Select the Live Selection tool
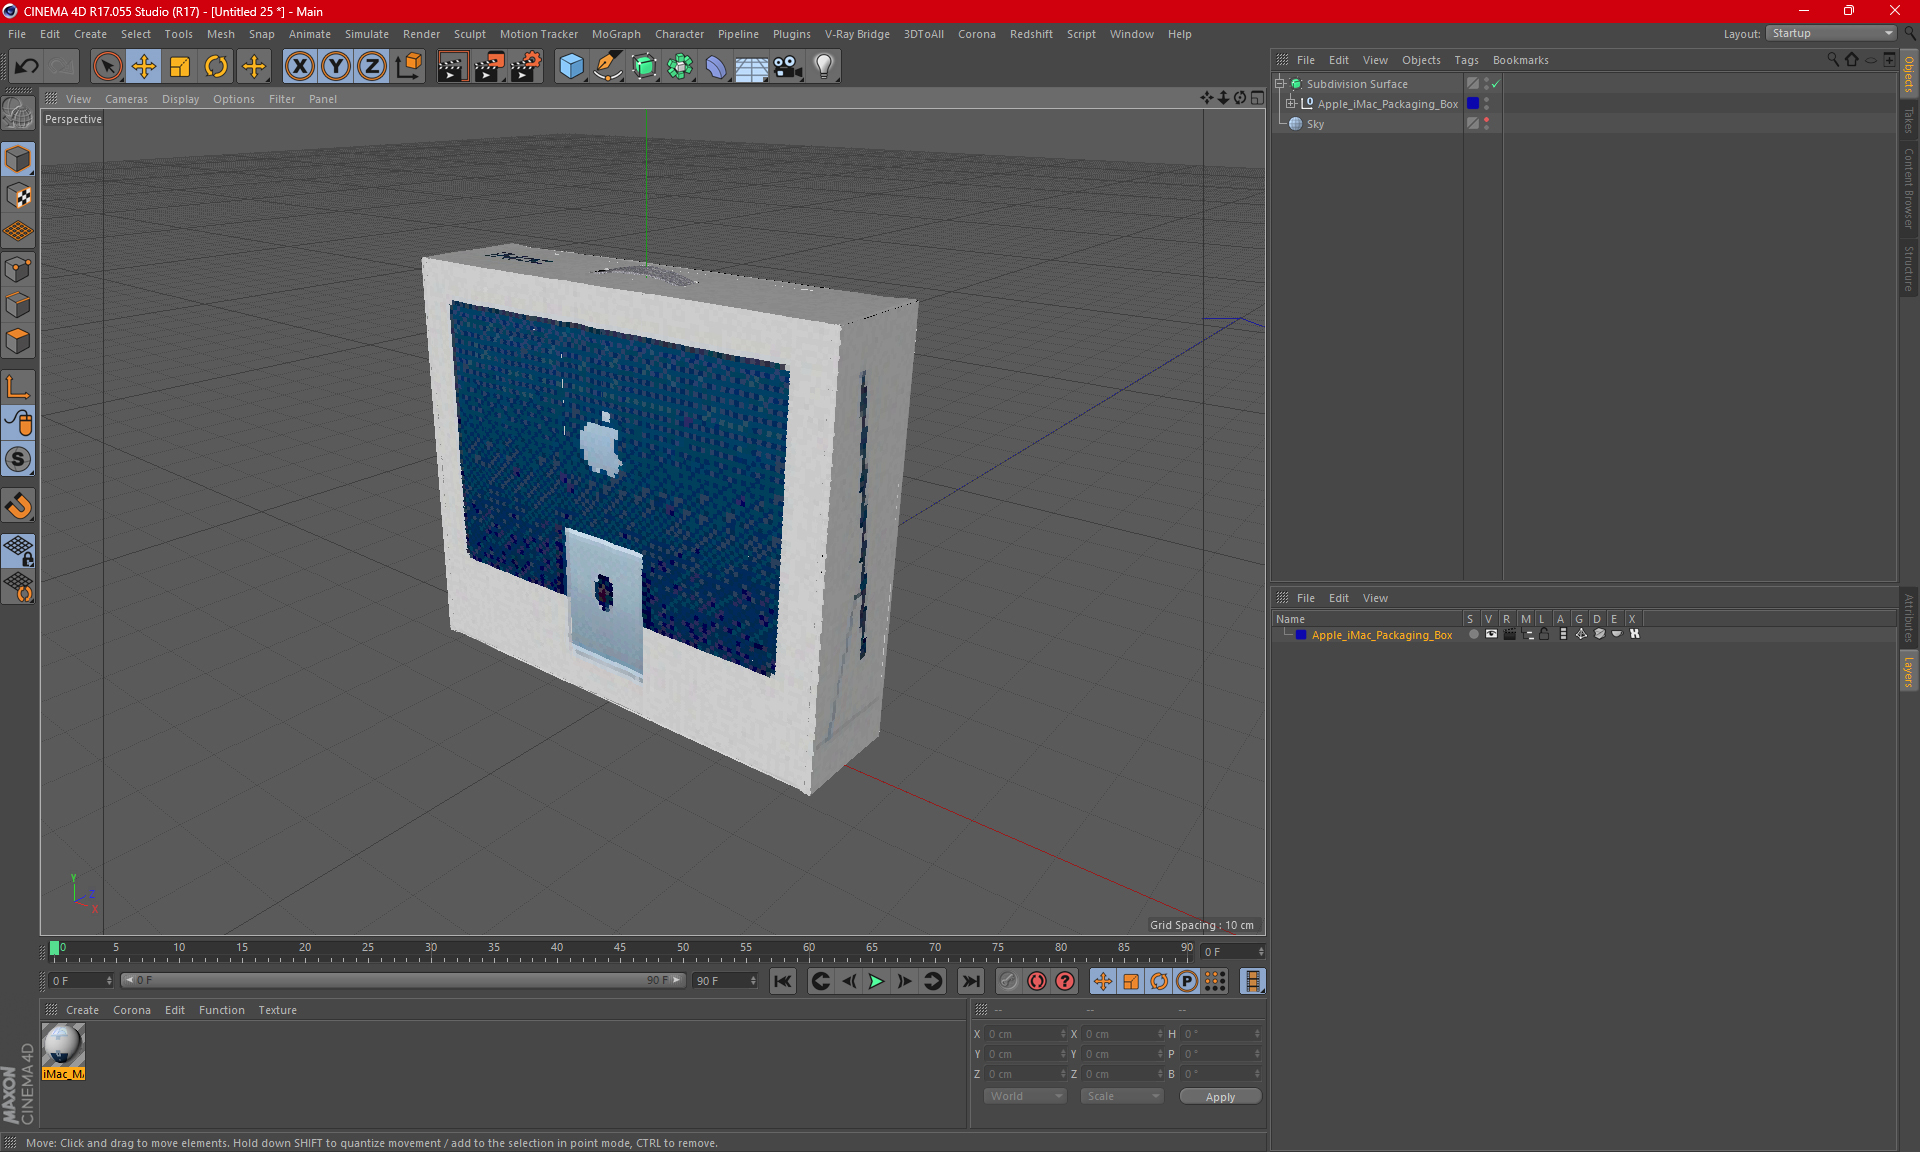Viewport: 1920px width, 1152px height. (x=107, y=67)
